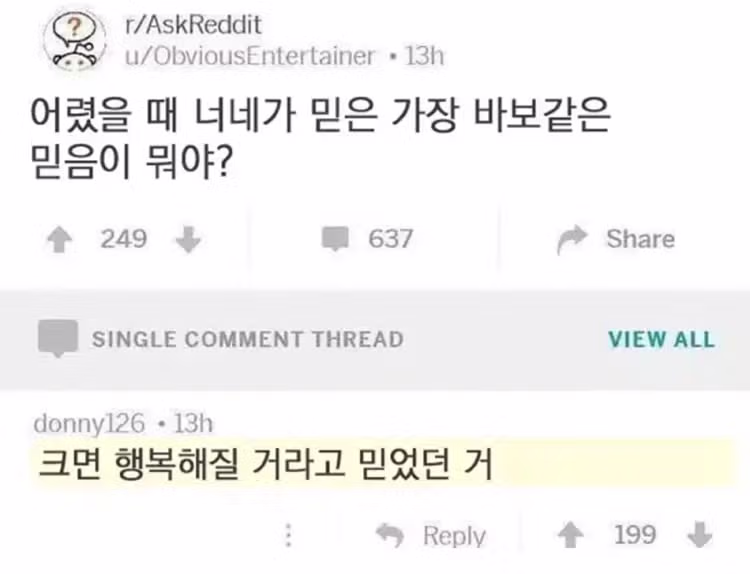This screenshot has width=750, height=574.
Task: Click the Reply label on the comment
Action: coord(454,536)
